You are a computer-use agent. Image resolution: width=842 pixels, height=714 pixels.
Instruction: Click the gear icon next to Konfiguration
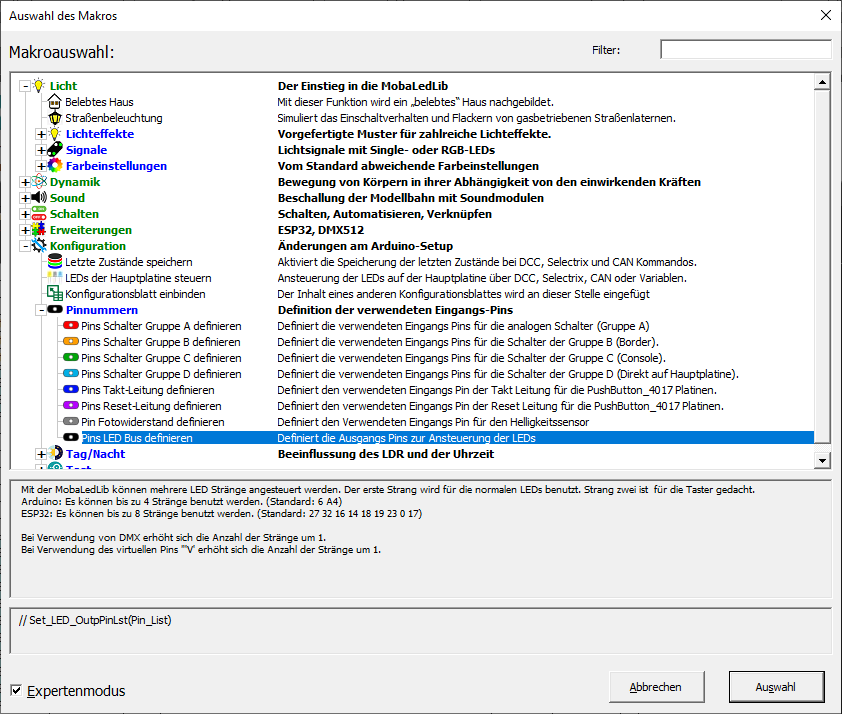(39, 246)
